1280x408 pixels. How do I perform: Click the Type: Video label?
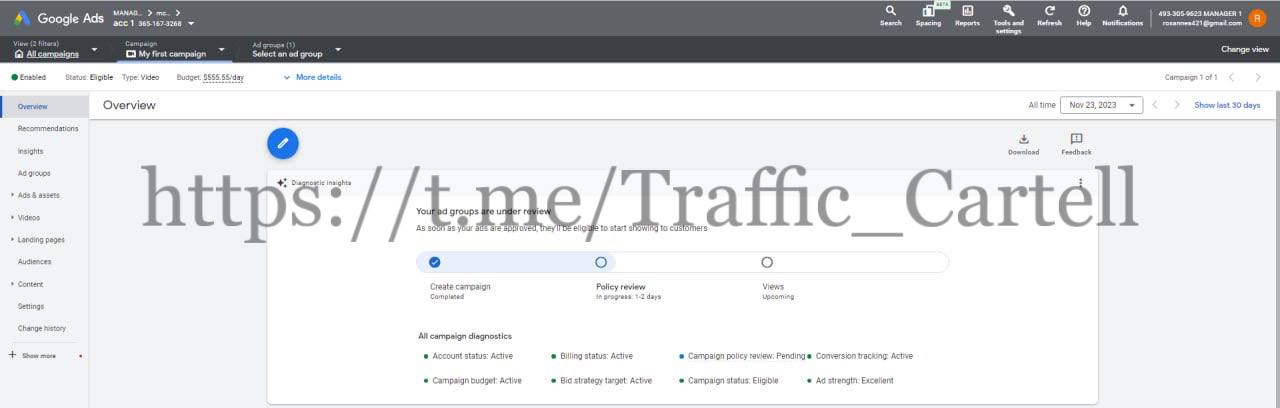pyautogui.click(x=140, y=77)
